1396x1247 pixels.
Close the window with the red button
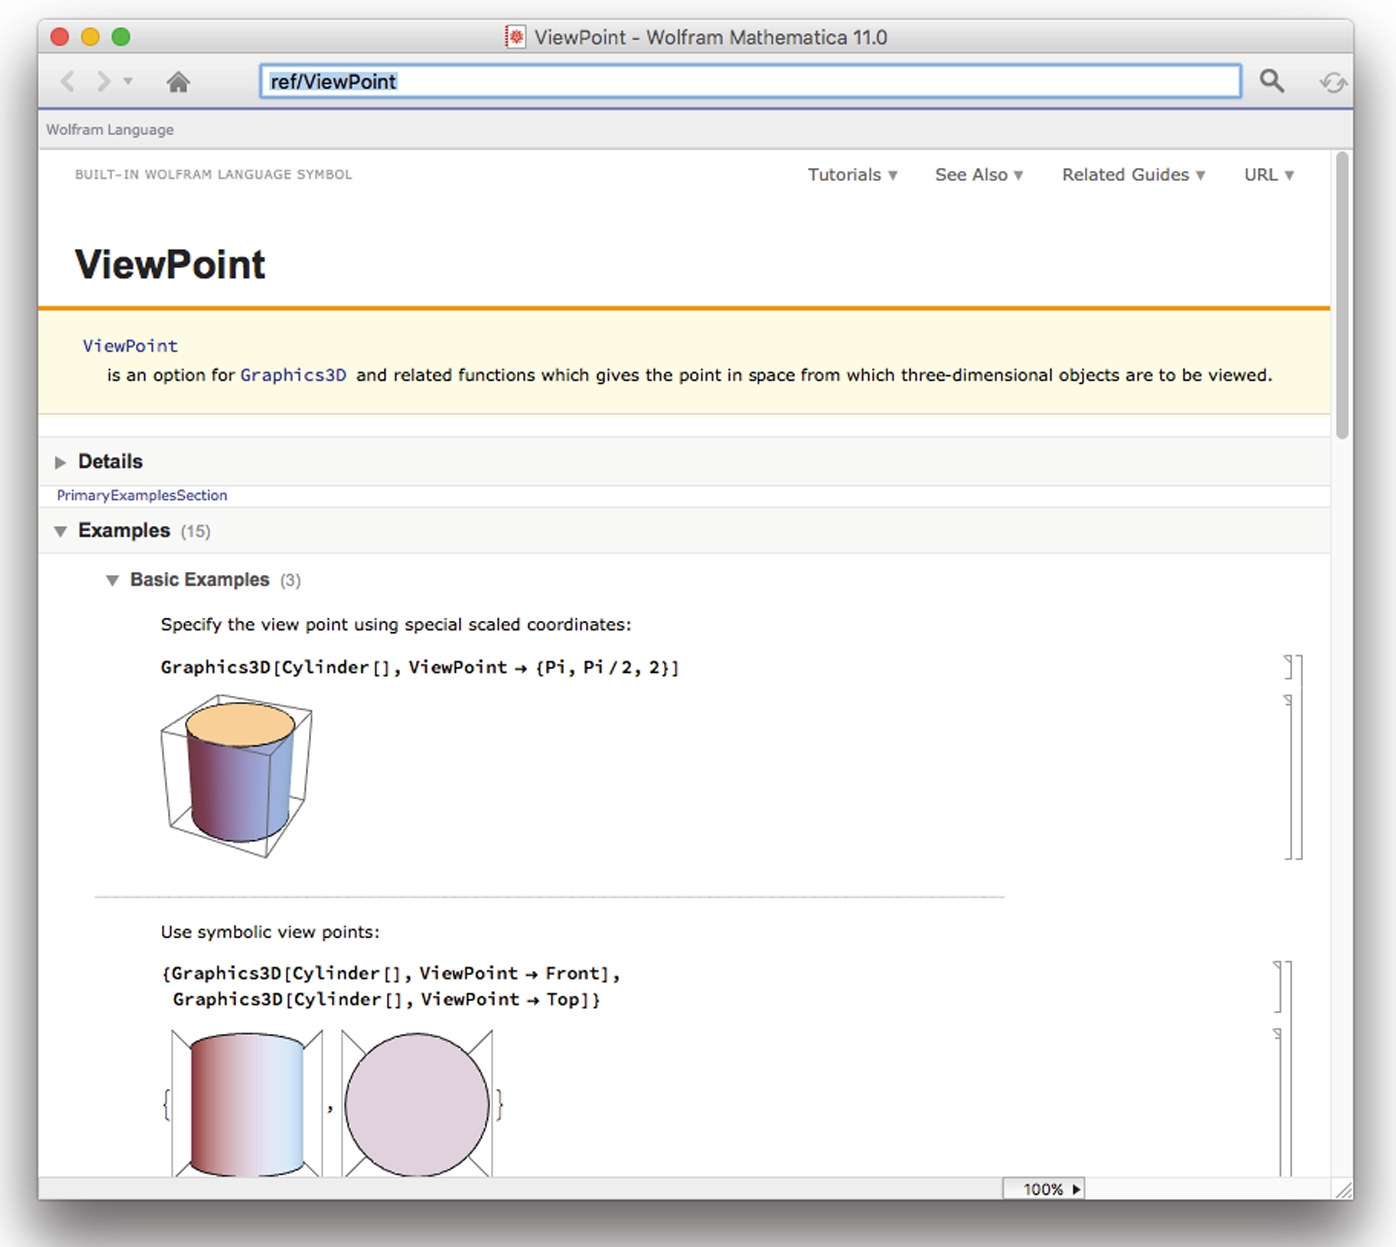click(x=60, y=37)
